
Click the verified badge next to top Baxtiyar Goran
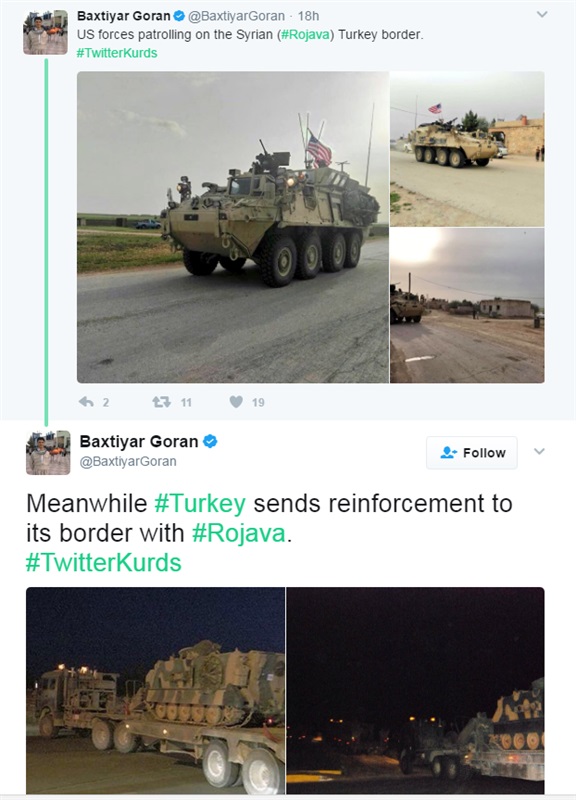[179, 16]
